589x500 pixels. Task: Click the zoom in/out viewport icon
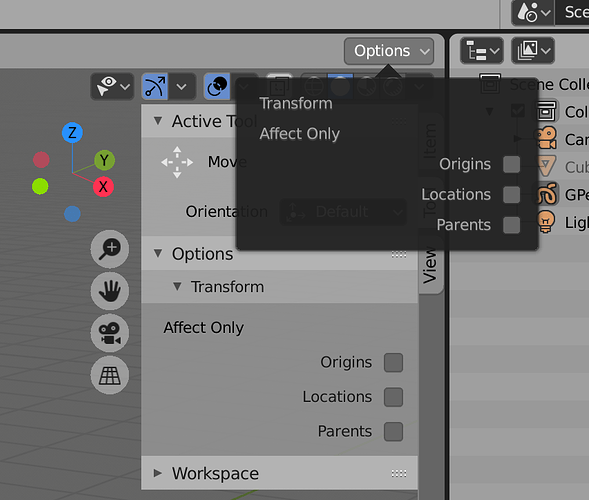click(x=110, y=249)
